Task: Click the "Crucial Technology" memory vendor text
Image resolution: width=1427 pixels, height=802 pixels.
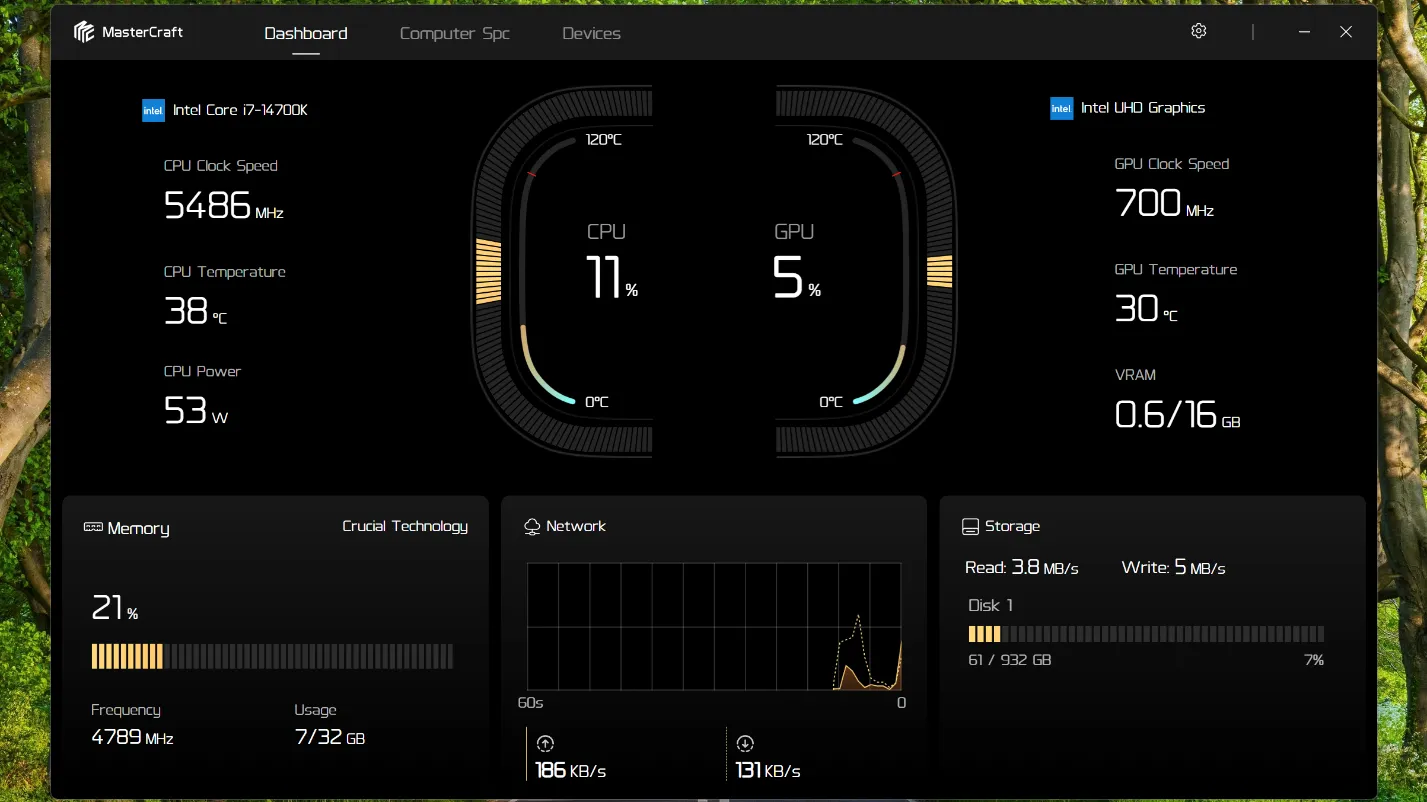Action: [405, 526]
